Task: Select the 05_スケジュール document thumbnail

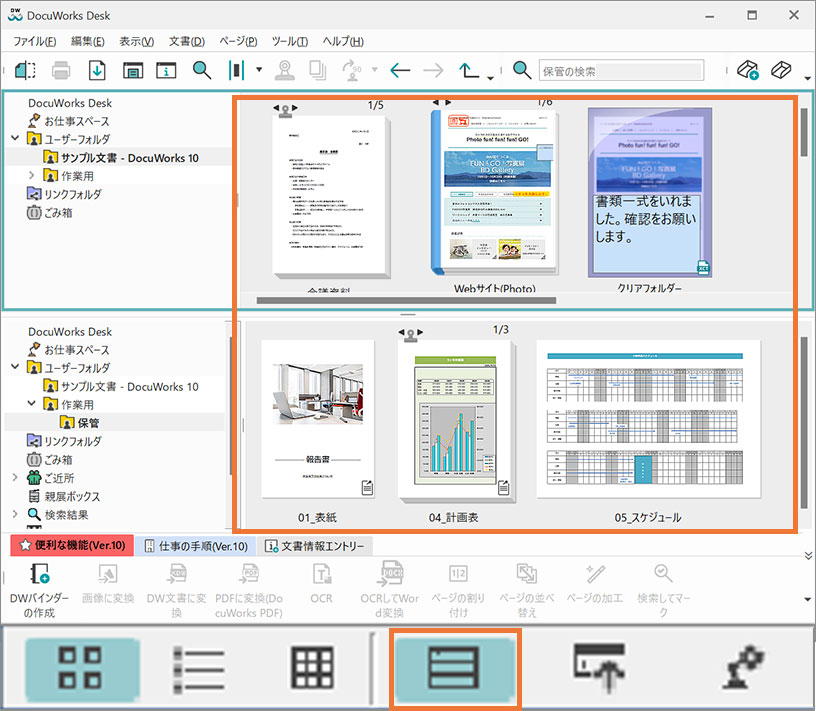Action: [648, 419]
